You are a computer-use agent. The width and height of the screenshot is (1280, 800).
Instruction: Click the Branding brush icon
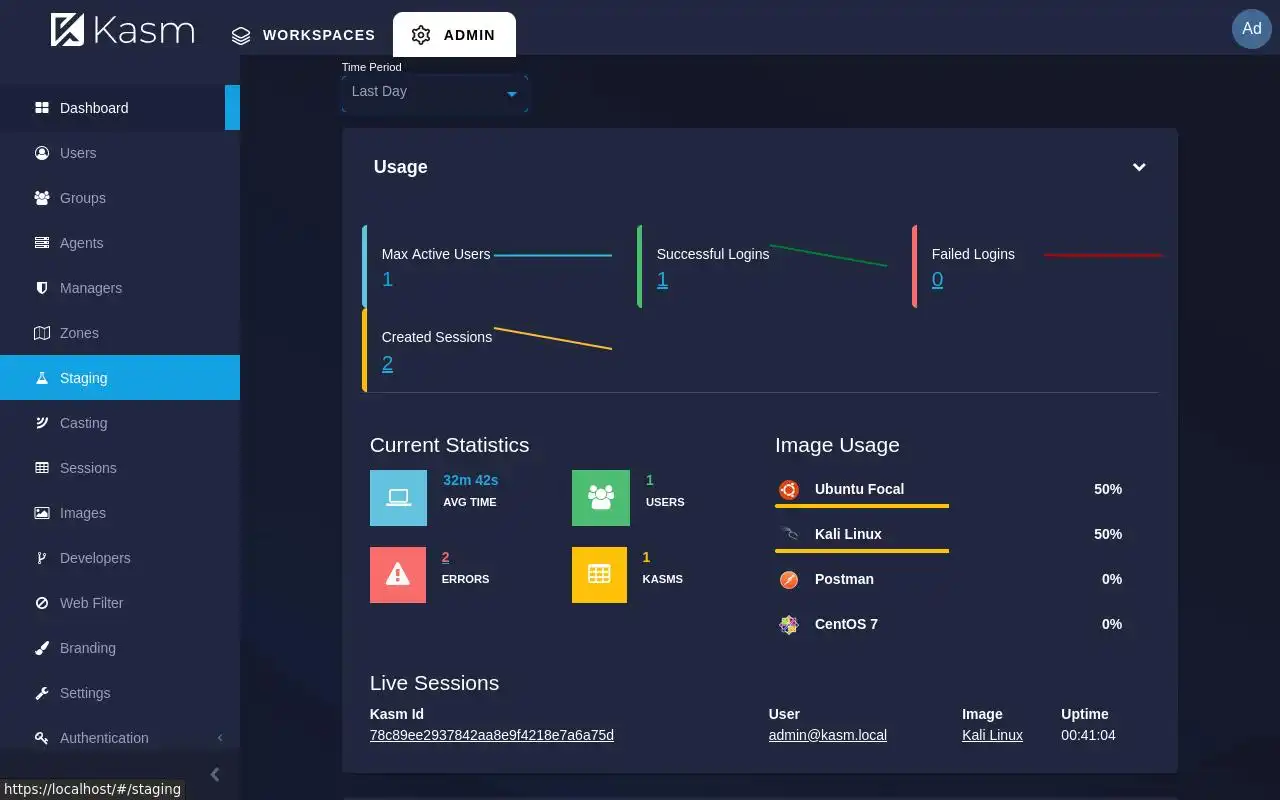42,648
